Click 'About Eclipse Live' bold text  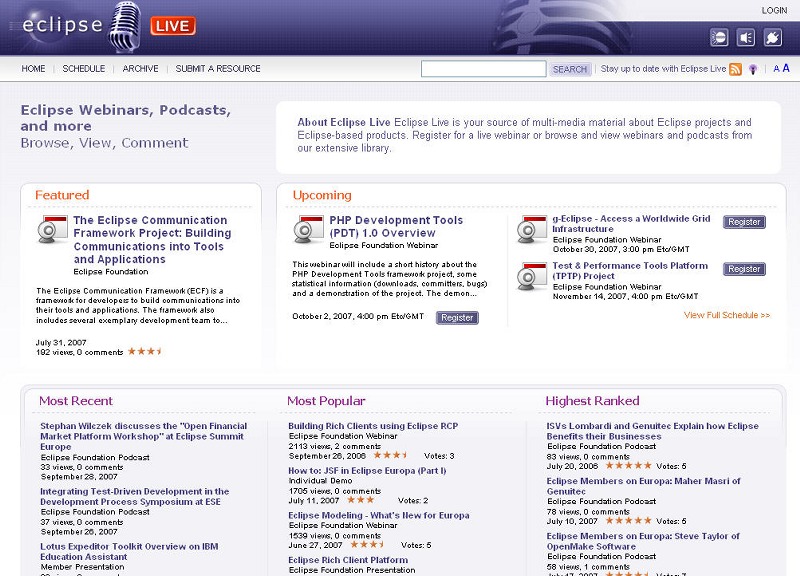(x=344, y=122)
